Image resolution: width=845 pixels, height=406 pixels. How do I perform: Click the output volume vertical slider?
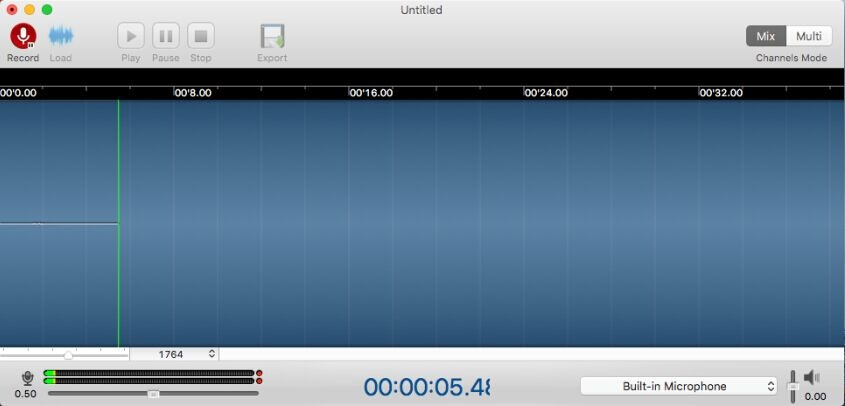point(794,386)
